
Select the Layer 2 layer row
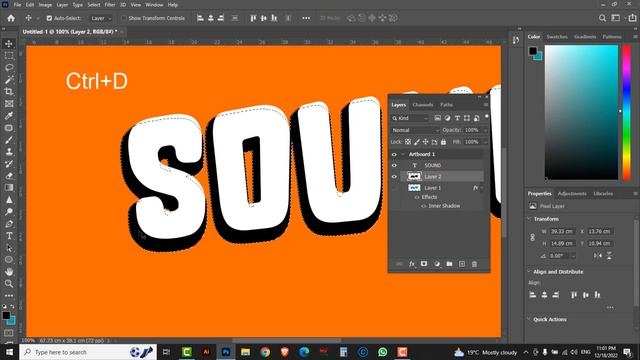(x=442, y=177)
